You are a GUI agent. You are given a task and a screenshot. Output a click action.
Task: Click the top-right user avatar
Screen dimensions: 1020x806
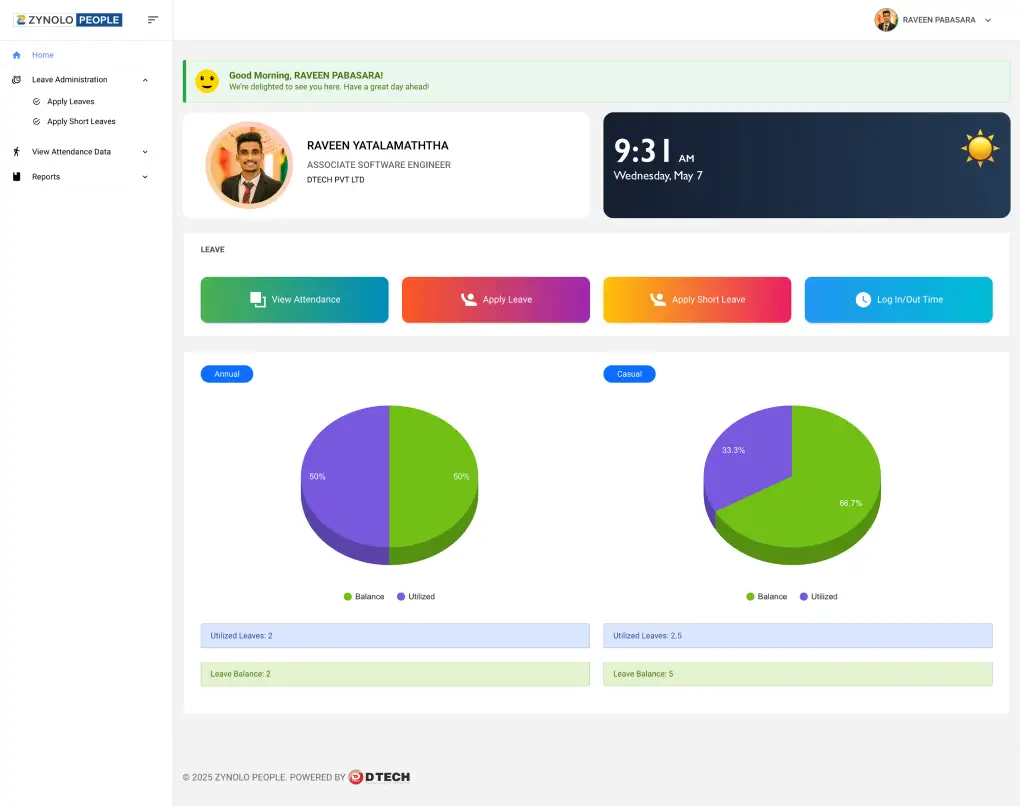click(886, 20)
